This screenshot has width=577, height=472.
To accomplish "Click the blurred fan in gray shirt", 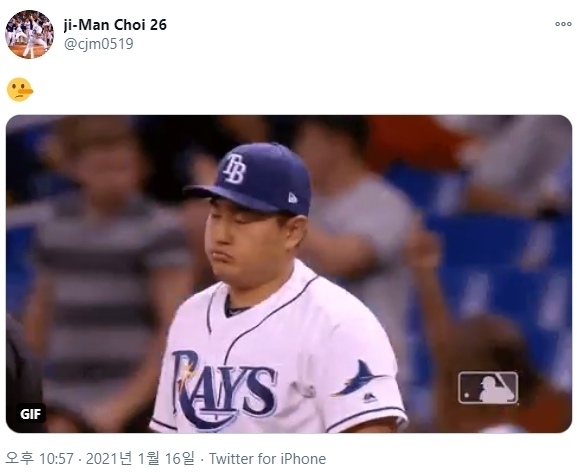I will click(355, 221).
